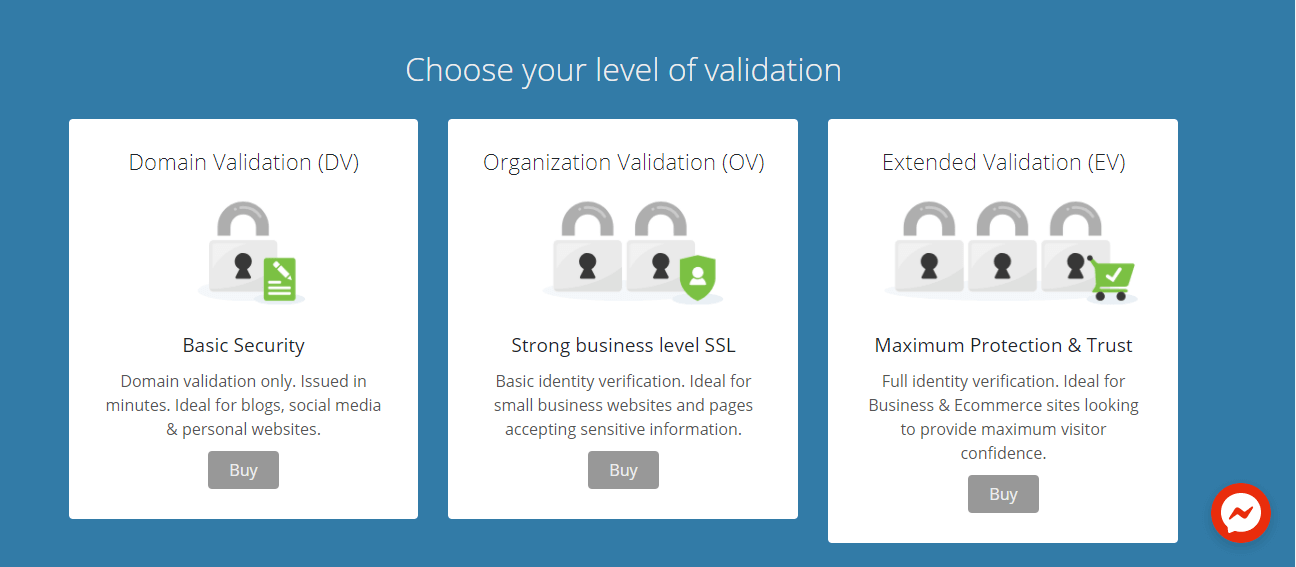Screen dimensions: 1296x567
Task: Select the Domain Validation (DV) heading
Action: pyautogui.click(x=243, y=162)
